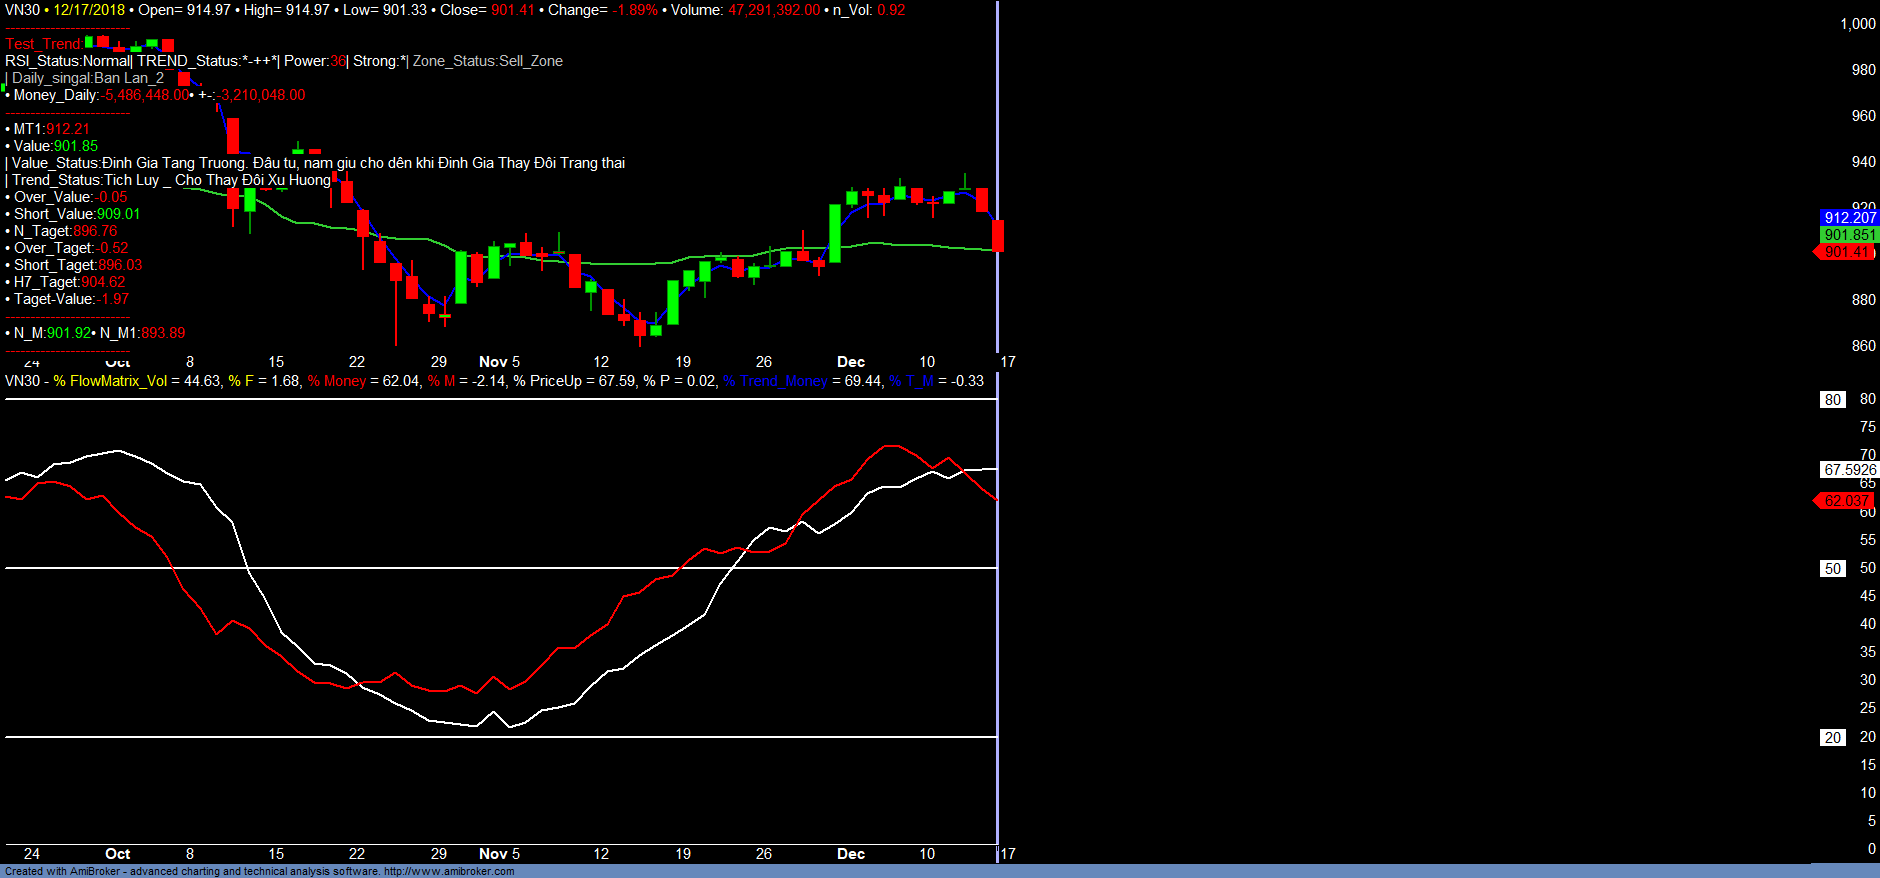This screenshot has height=878, width=1880.
Task: Click the Zone_Status:Sell_Zone text
Action: (x=487, y=61)
